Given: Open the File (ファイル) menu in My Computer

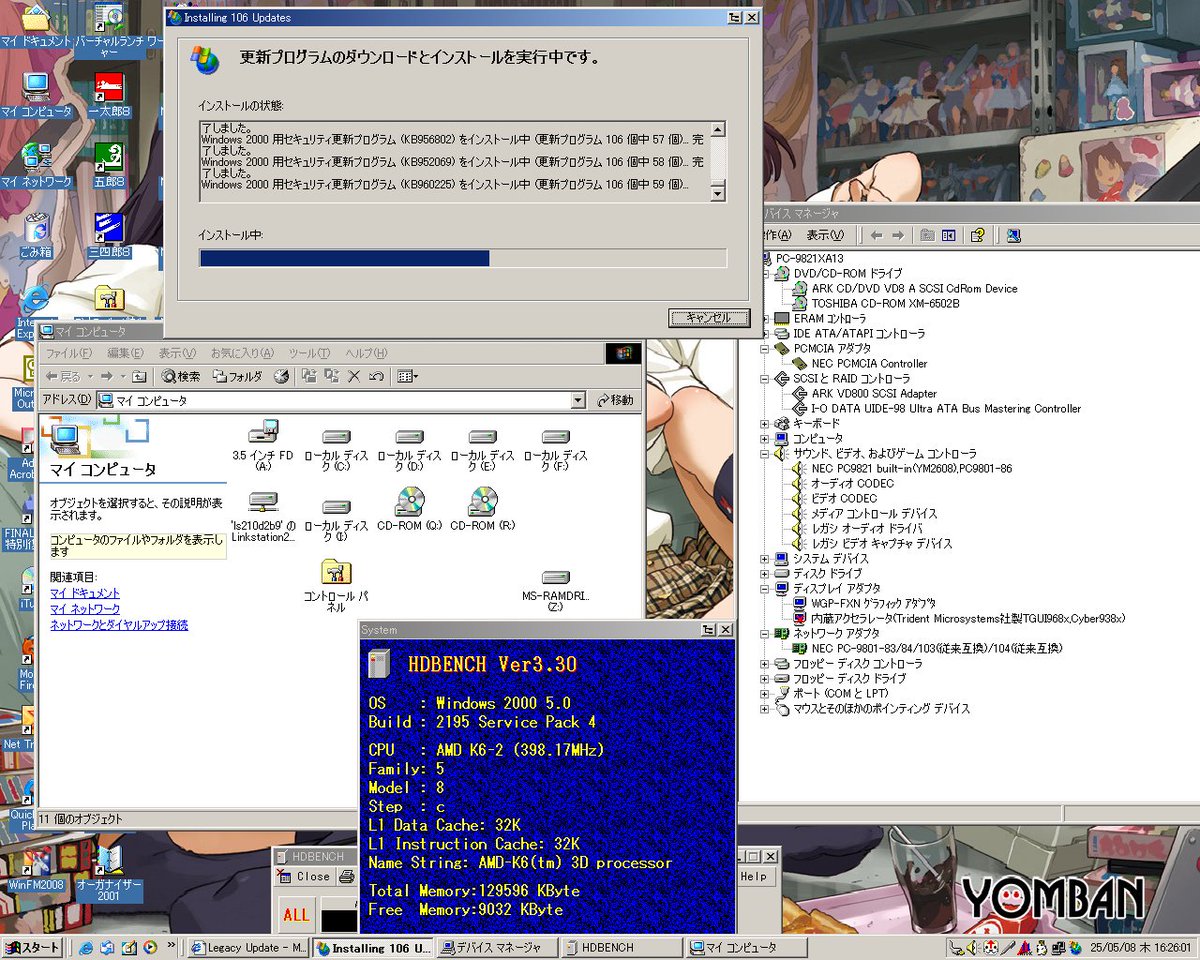Looking at the screenshot, I should 69,353.
